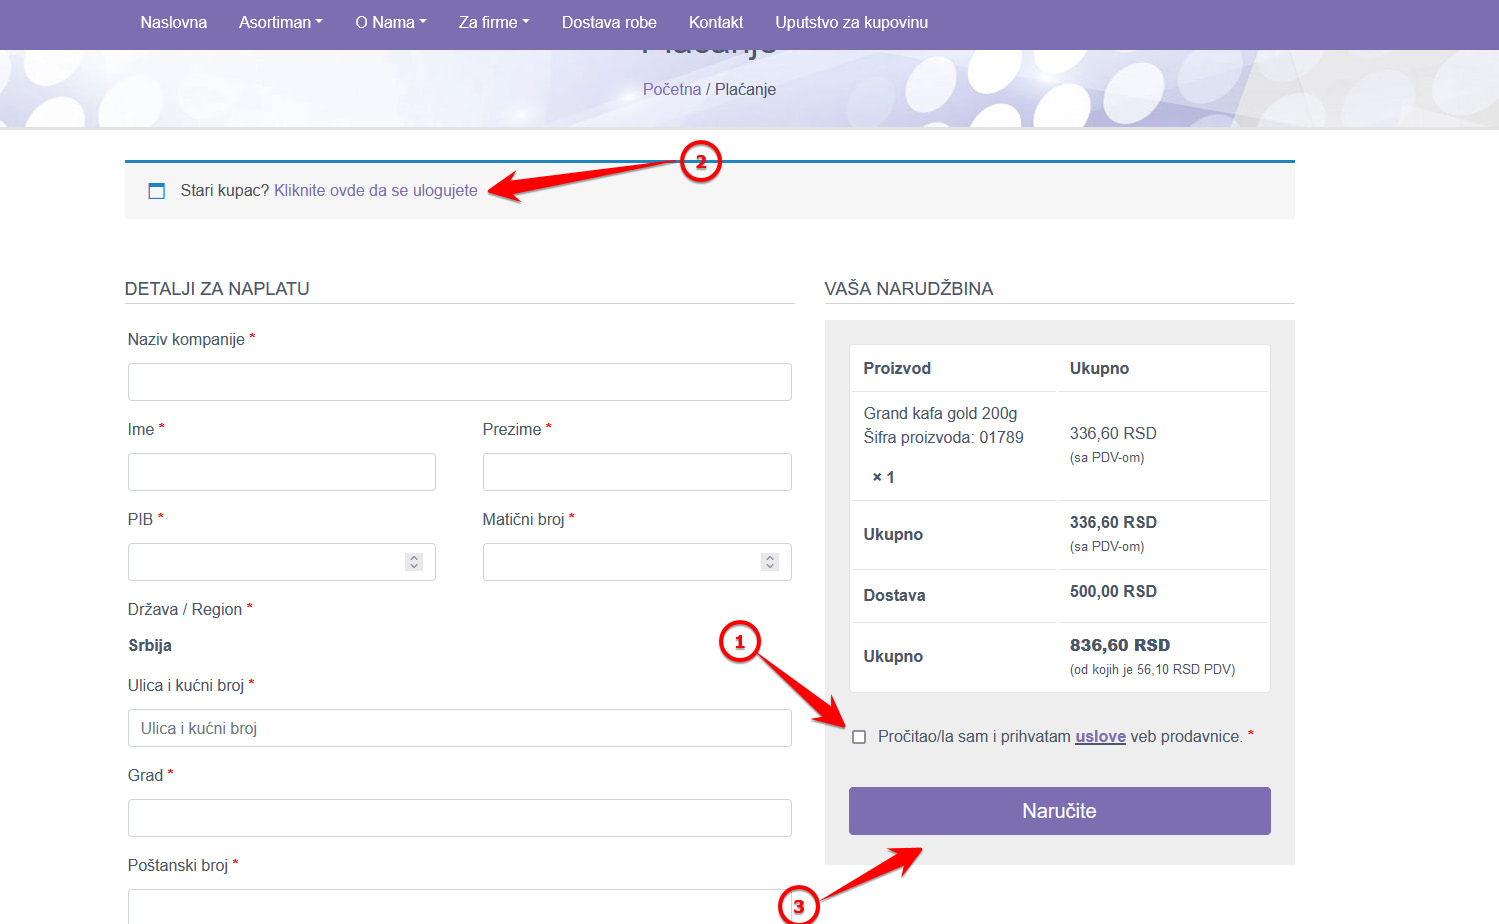
Task: Open Uputstvo za kupovinu page
Action: click(851, 22)
